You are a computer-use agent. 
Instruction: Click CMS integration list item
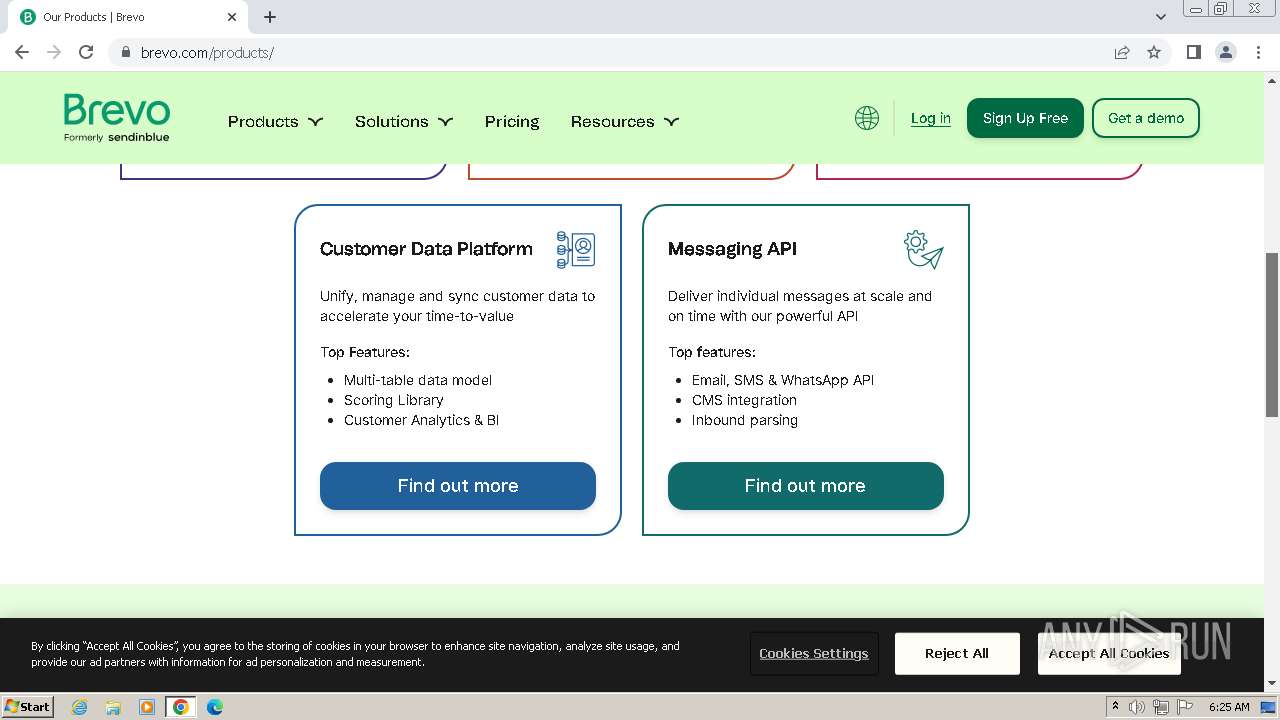pos(744,400)
